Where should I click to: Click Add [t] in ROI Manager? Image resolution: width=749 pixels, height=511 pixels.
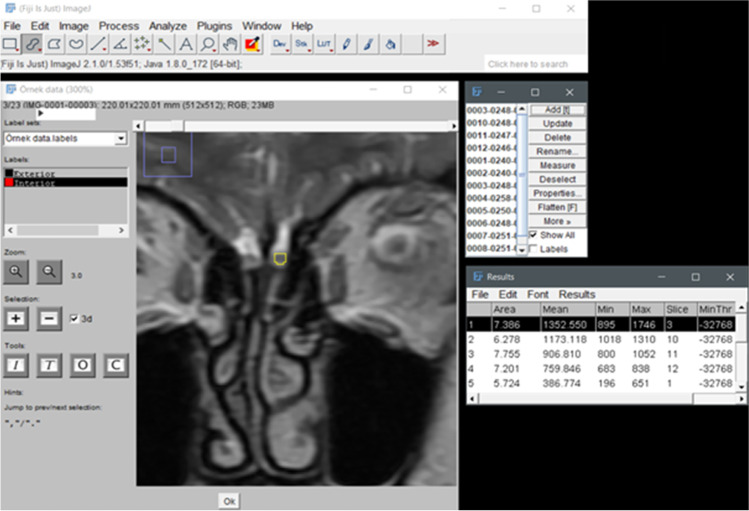(x=557, y=110)
